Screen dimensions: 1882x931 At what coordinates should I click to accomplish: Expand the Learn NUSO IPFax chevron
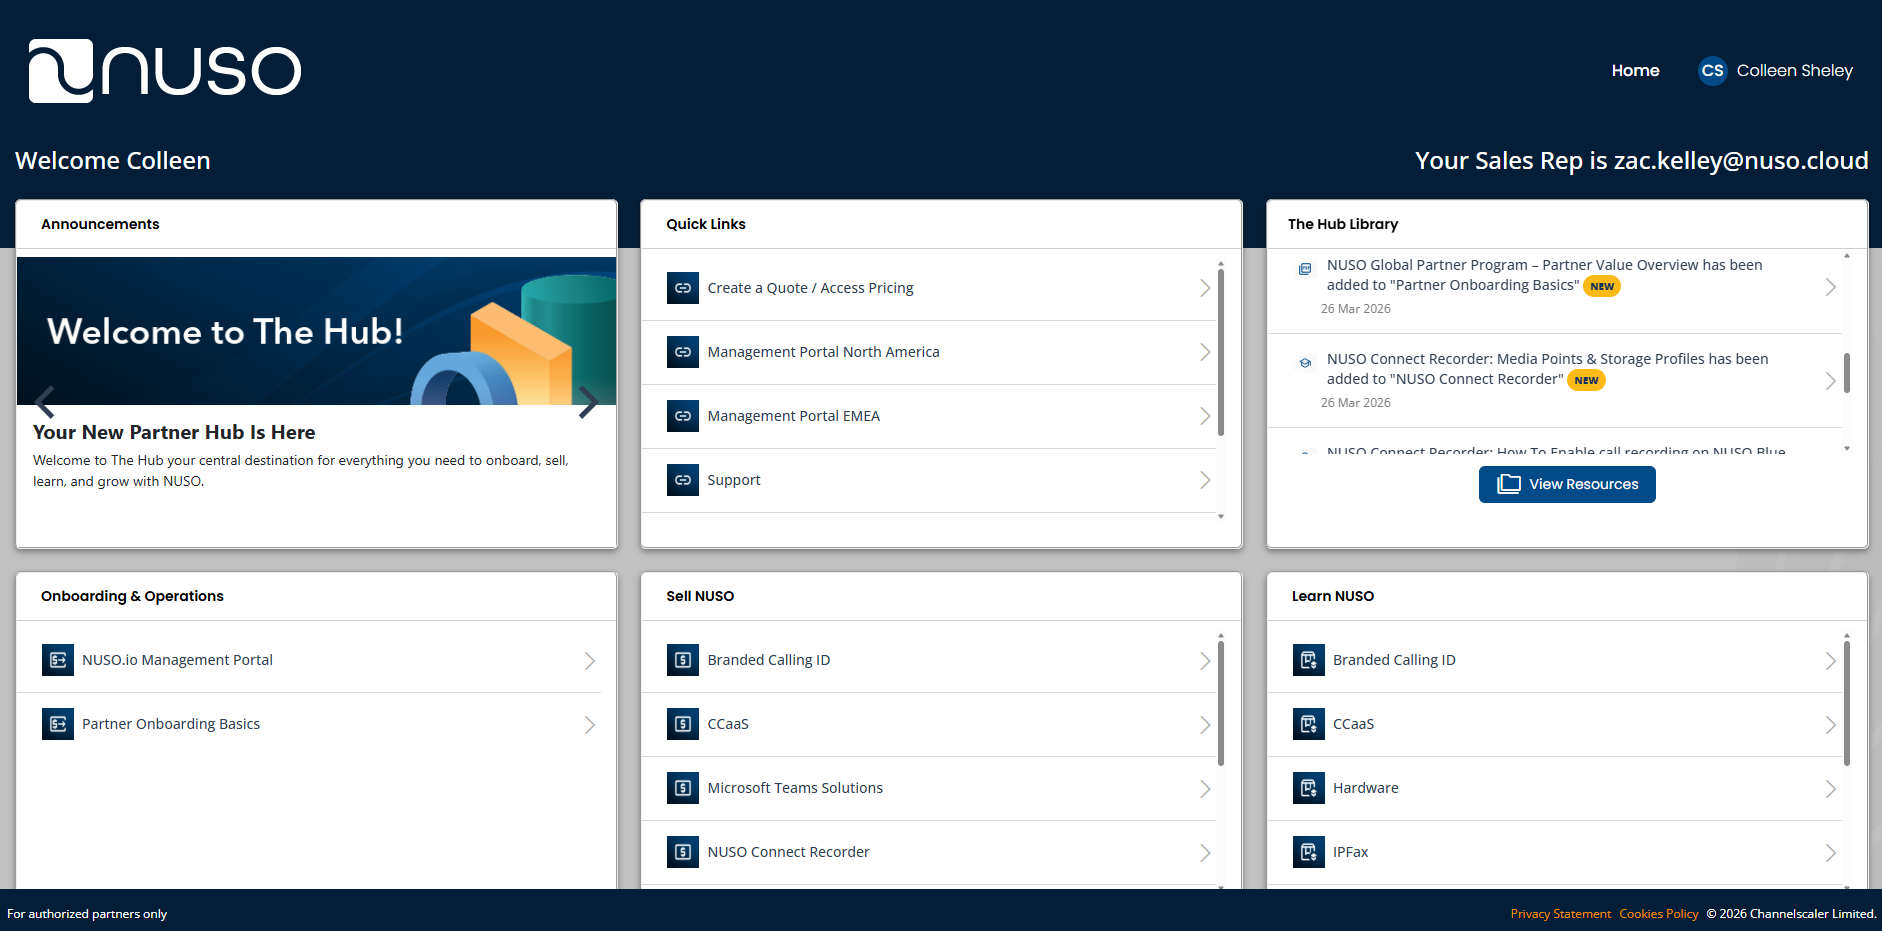coord(1830,853)
